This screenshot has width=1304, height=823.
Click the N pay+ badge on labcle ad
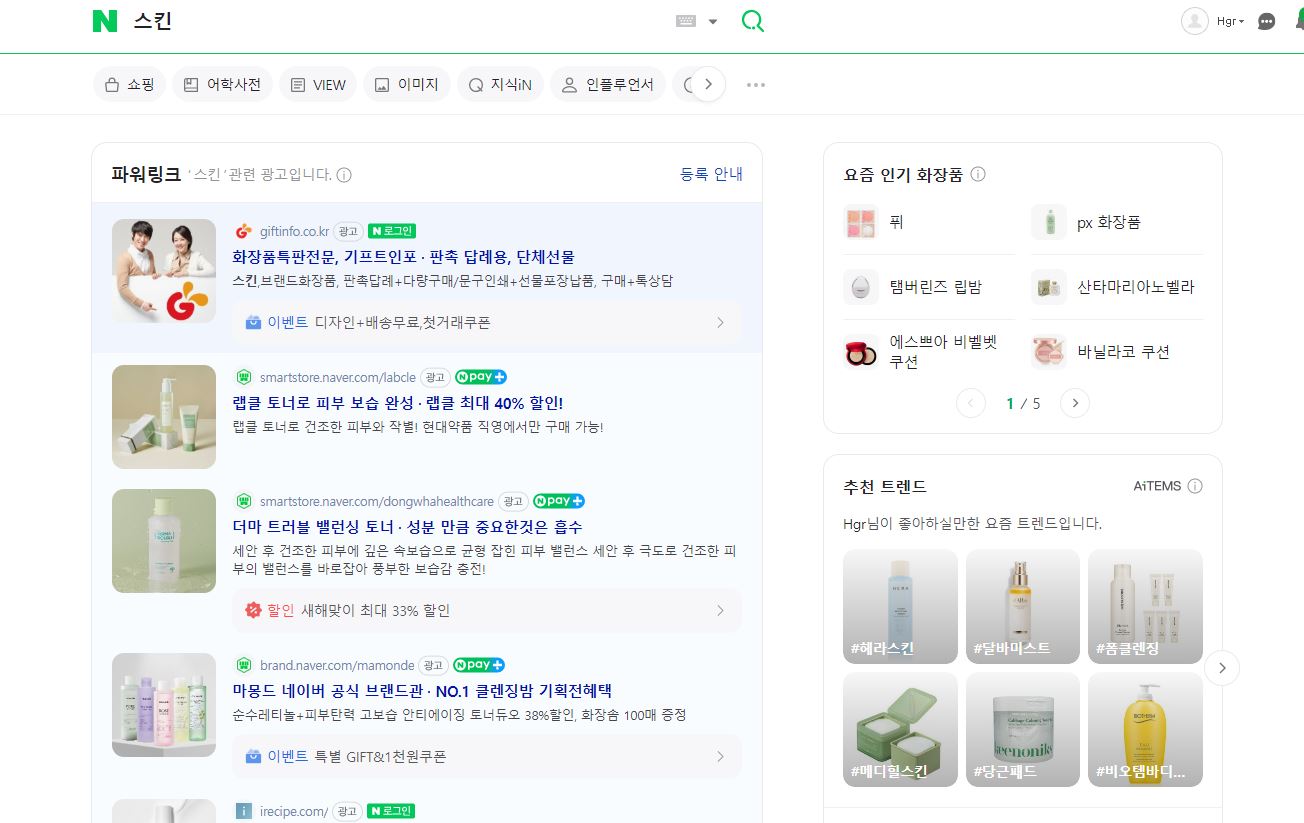[480, 377]
